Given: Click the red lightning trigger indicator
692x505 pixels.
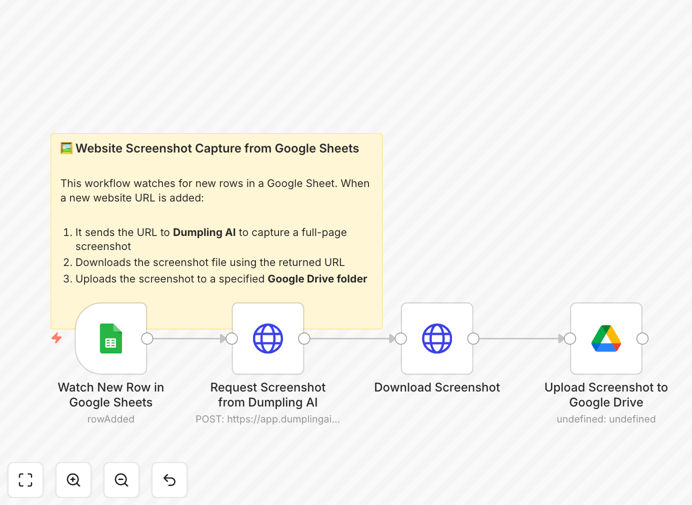Looking at the screenshot, I should pos(56,338).
